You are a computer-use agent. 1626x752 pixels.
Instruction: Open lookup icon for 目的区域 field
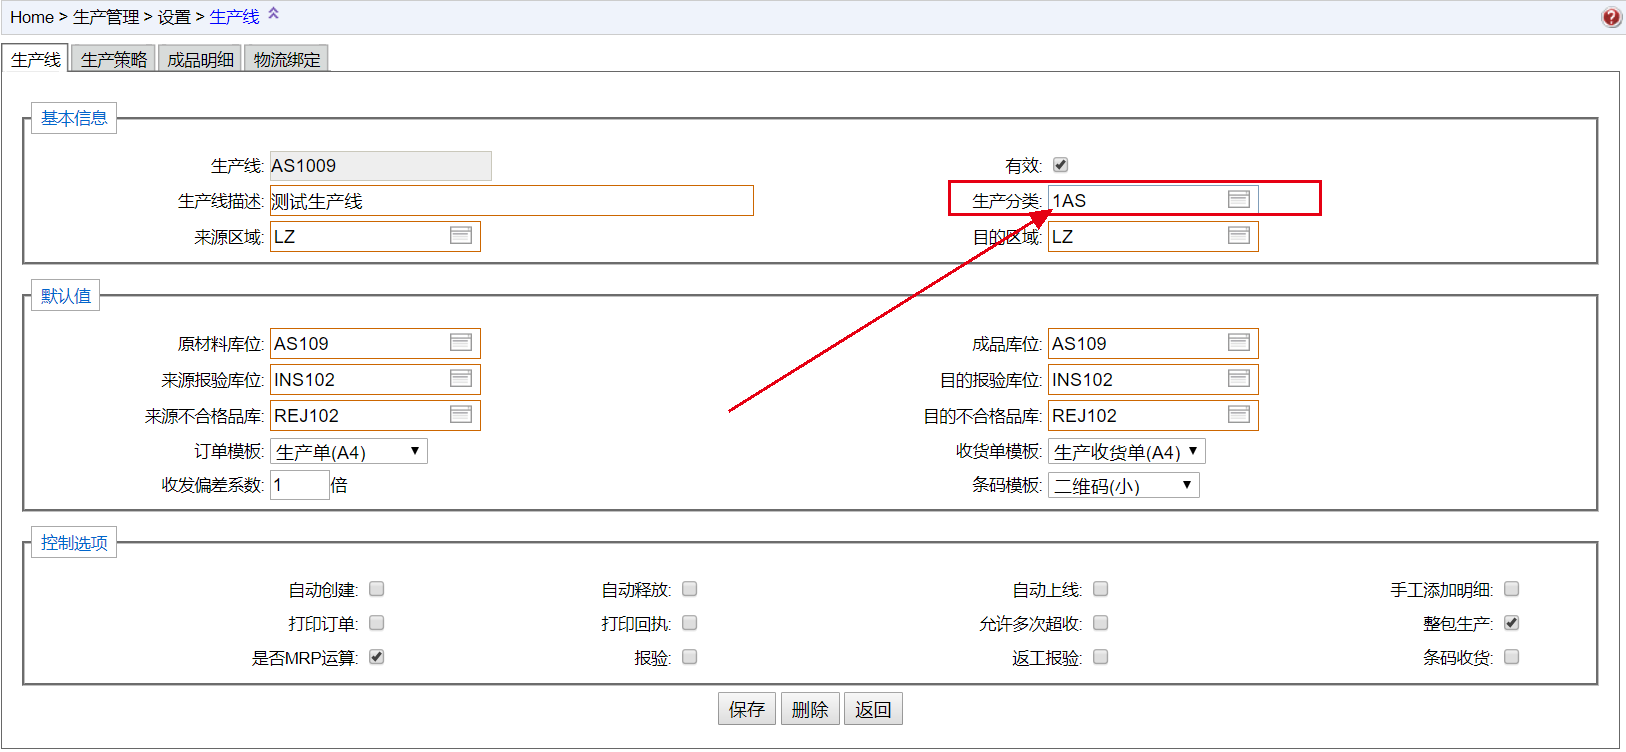click(x=1239, y=235)
